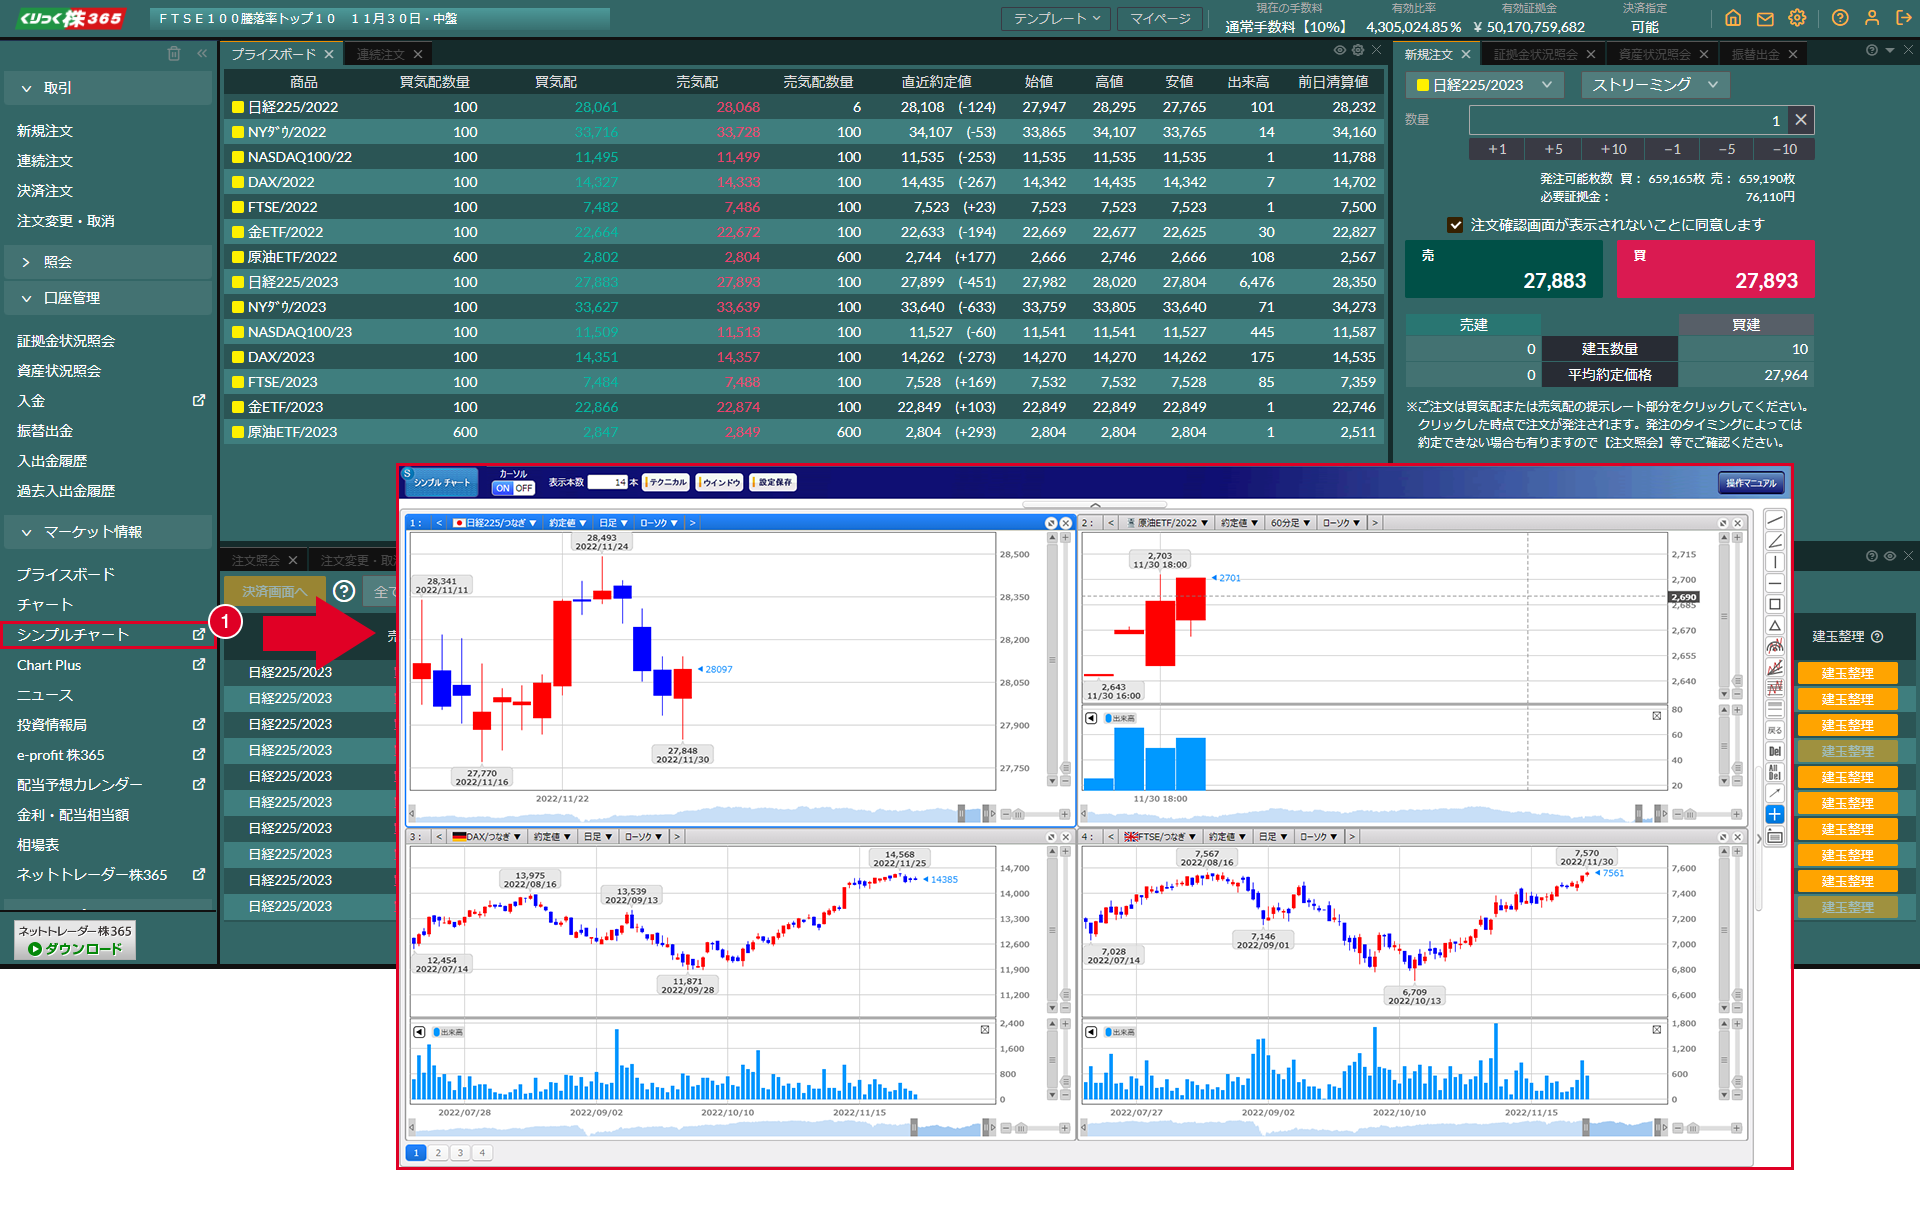Uncheck the 注文確認画面 agreement checkbox
The height and width of the screenshot is (1219, 1920).
pos(1455,225)
